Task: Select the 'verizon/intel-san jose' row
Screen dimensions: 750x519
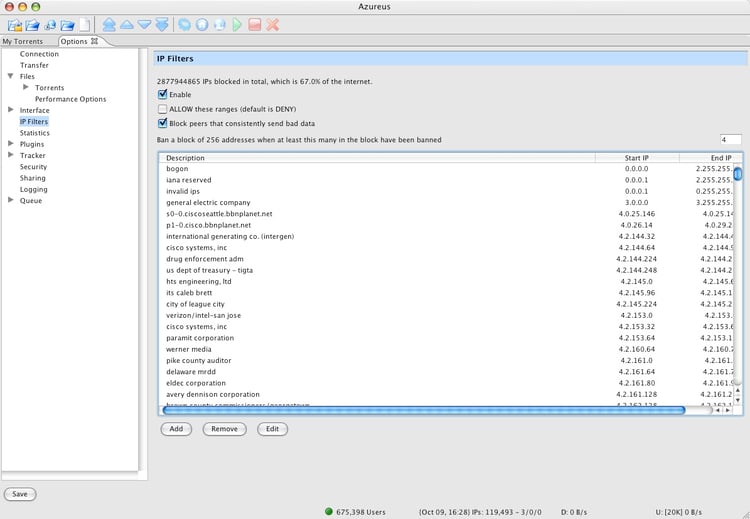Action: pos(446,316)
